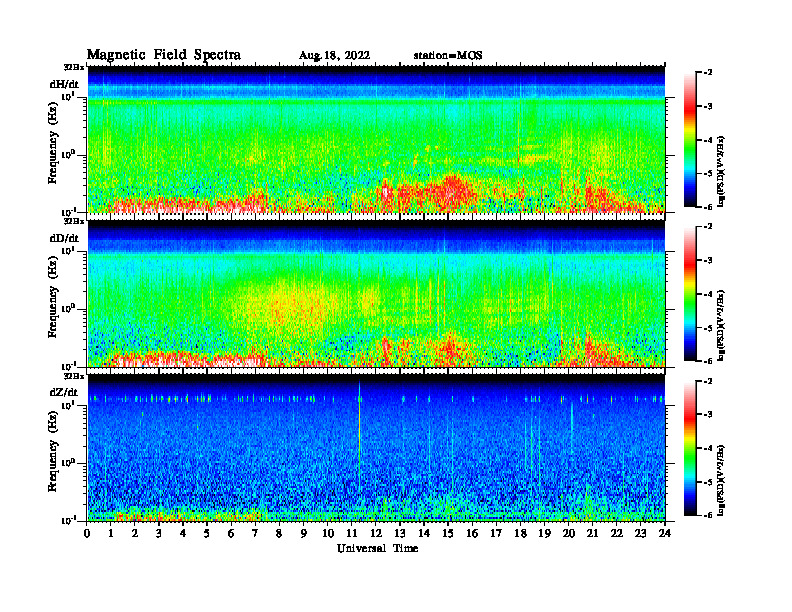792x612 pixels.
Task: Click time axis tick label "2"
Action: pos(135,534)
